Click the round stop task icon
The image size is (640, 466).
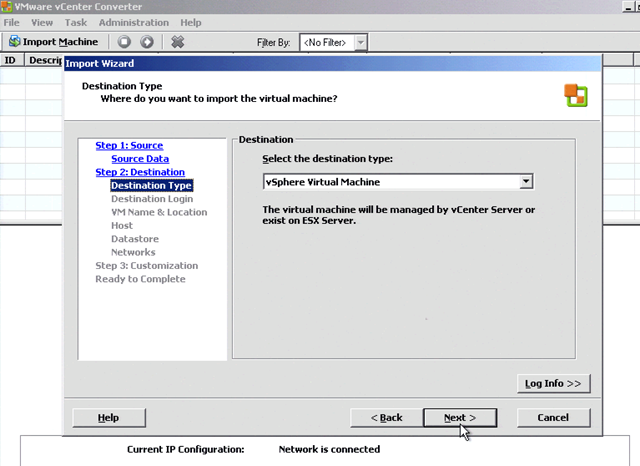[x=124, y=42]
